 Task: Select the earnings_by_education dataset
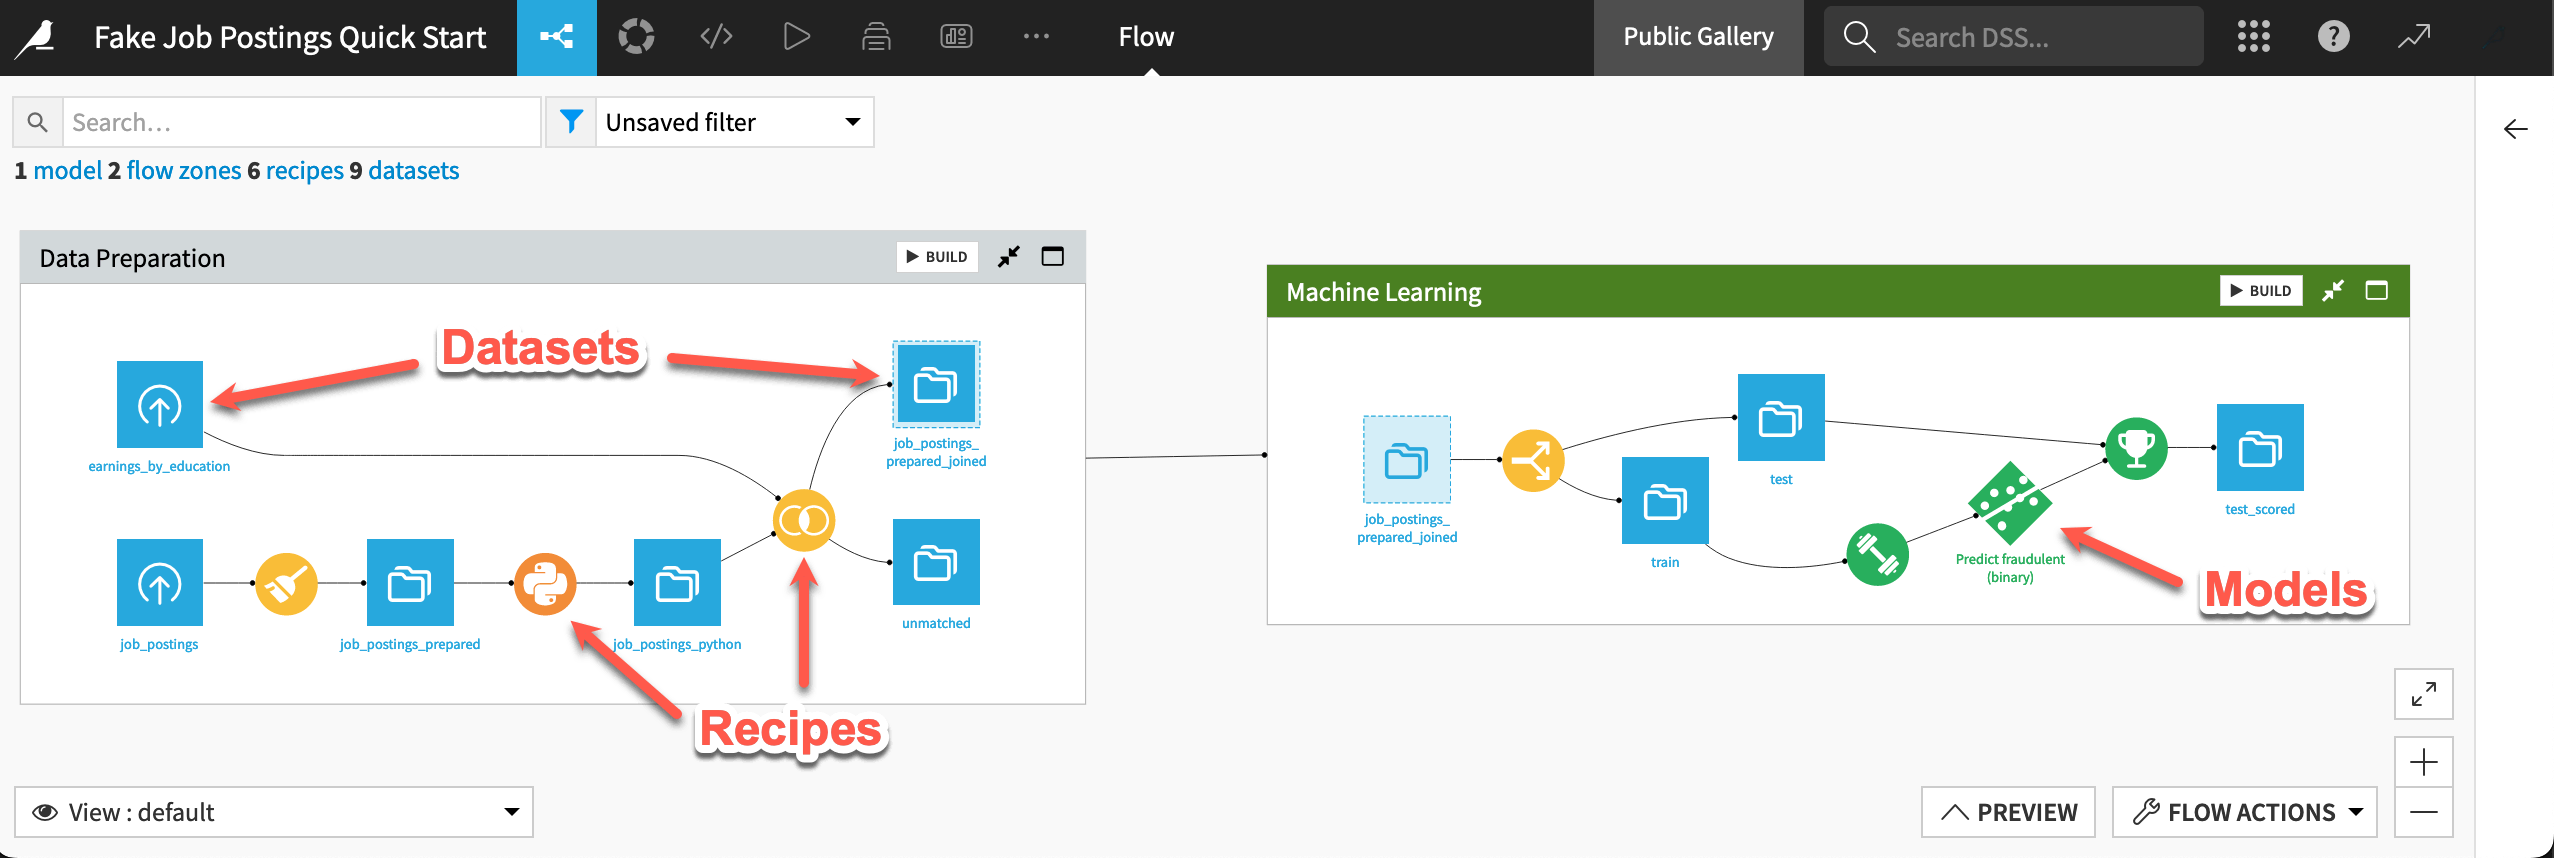coord(159,404)
